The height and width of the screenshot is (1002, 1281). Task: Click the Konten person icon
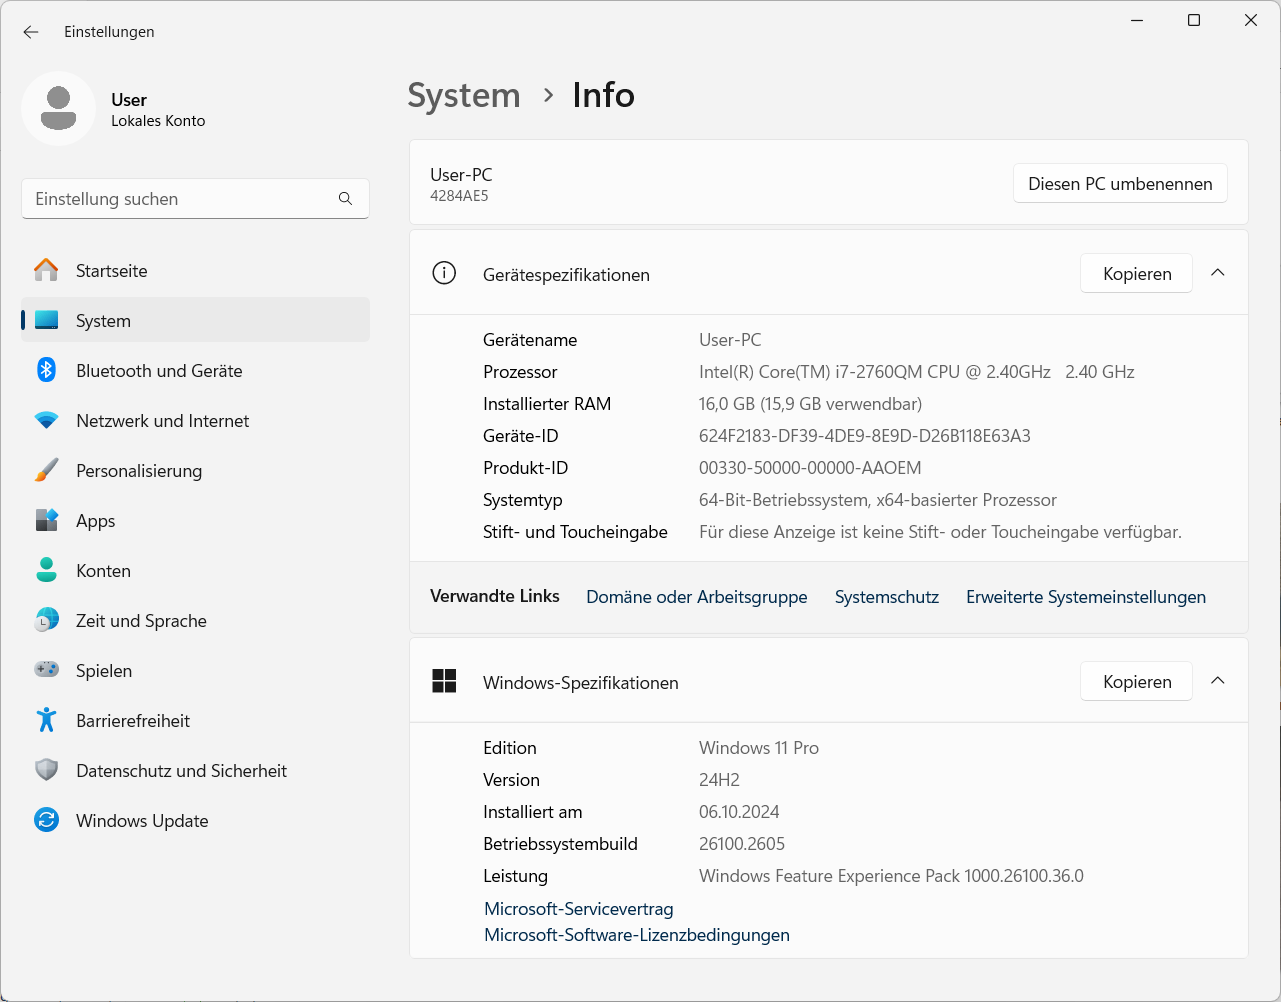(x=46, y=570)
